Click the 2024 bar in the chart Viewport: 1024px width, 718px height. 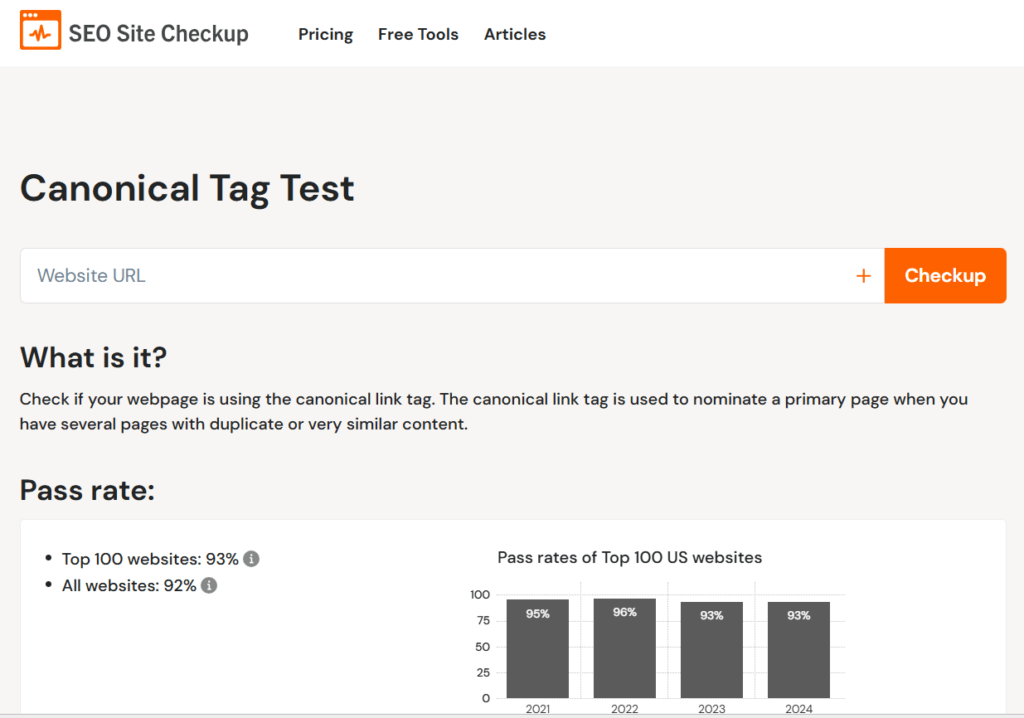pyautogui.click(x=798, y=650)
